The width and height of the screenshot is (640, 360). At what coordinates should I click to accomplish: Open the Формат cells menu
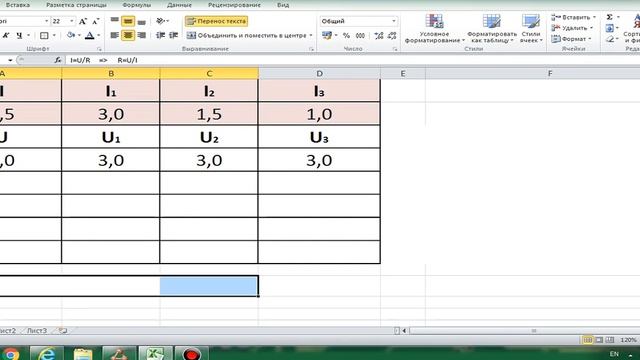point(571,39)
